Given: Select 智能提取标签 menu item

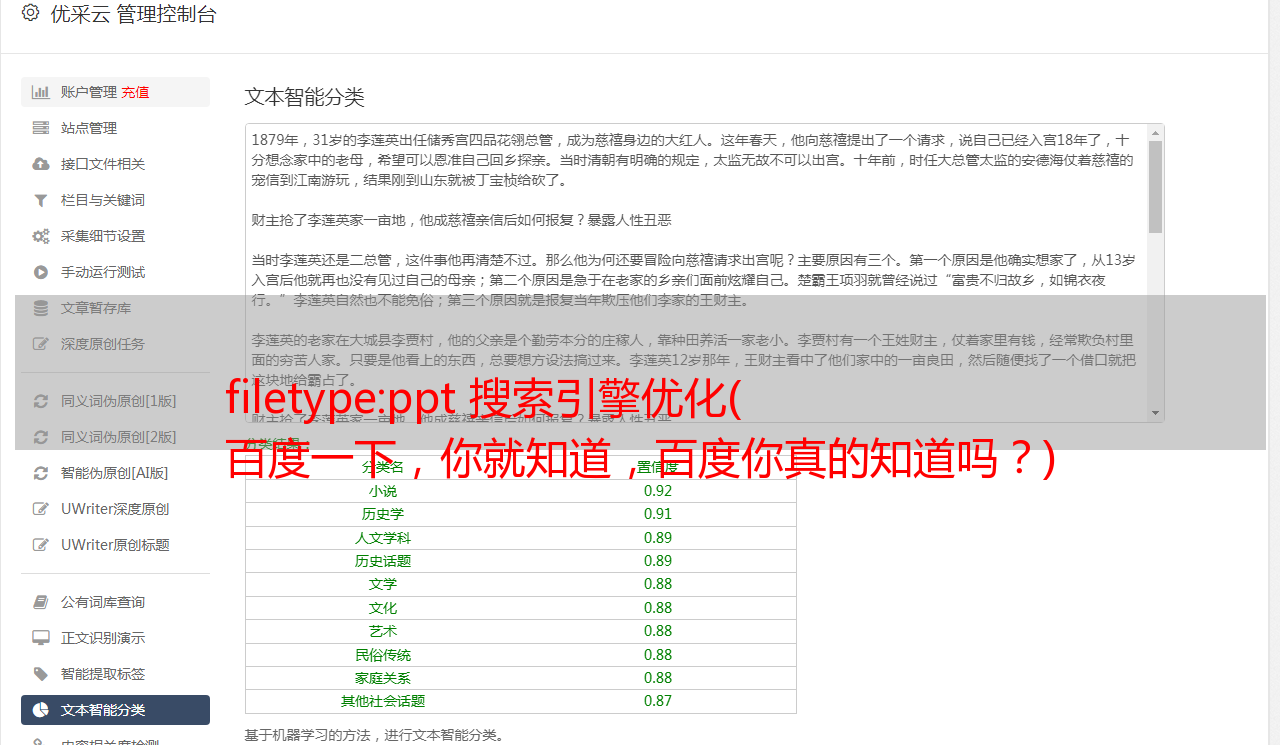Looking at the screenshot, I should click(115, 674).
